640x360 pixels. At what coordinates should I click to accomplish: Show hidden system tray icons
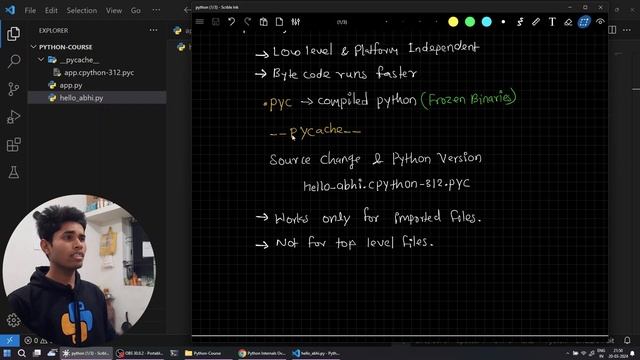pyautogui.click(x=567, y=353)
